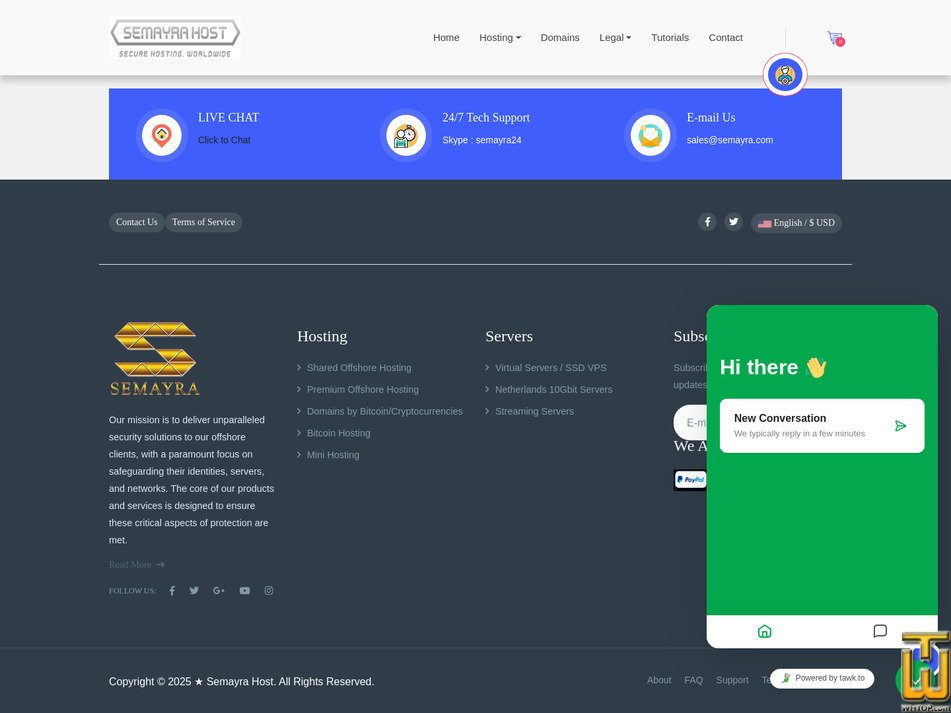Viewport: 951px width, 713px height.
Task: Open the chat messages icon in widget
Action: coord(880,631)
